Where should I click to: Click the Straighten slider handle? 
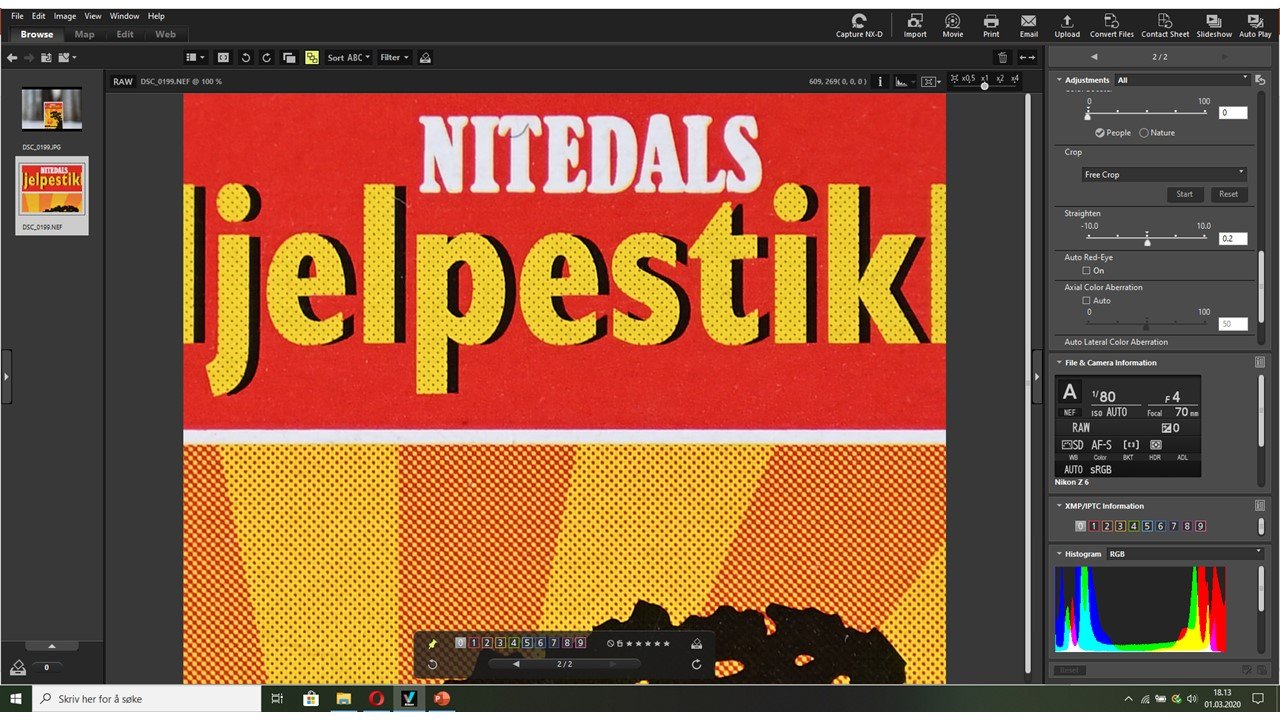coord(1147,241)
